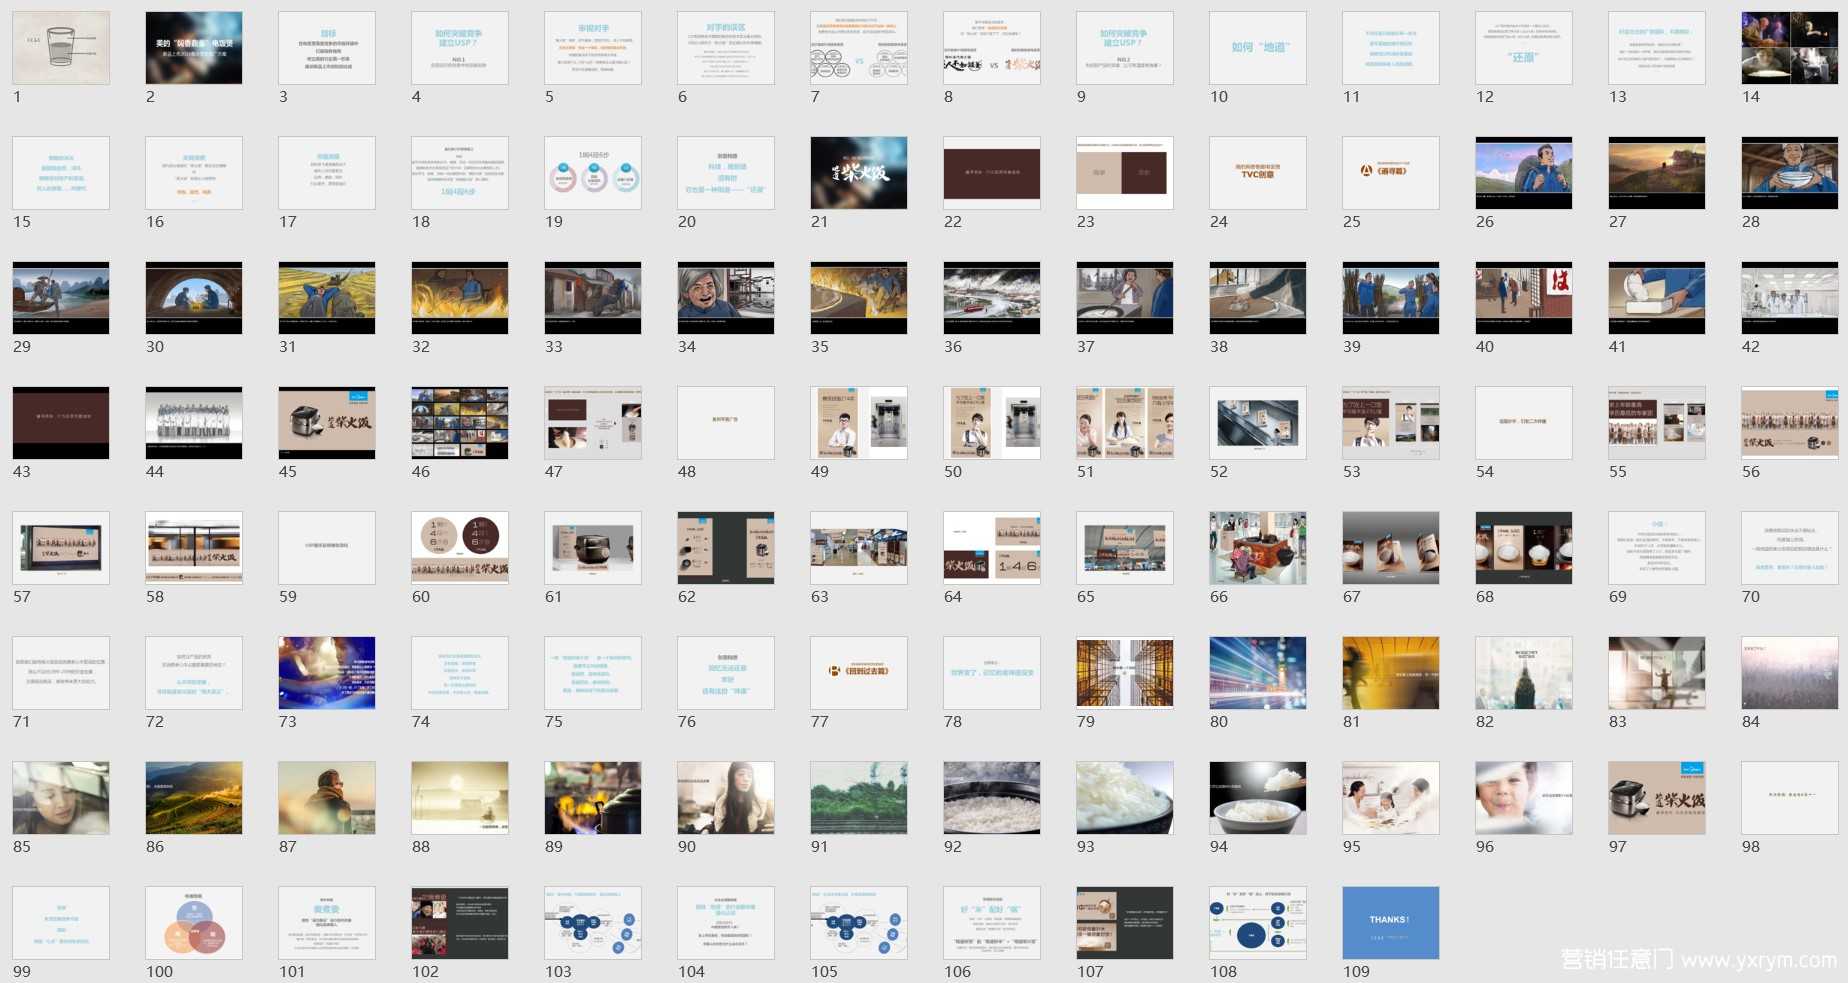
Task: Select slide 46 image grid thumbnail
Action: pyautogui.click(x=460, y=423)
